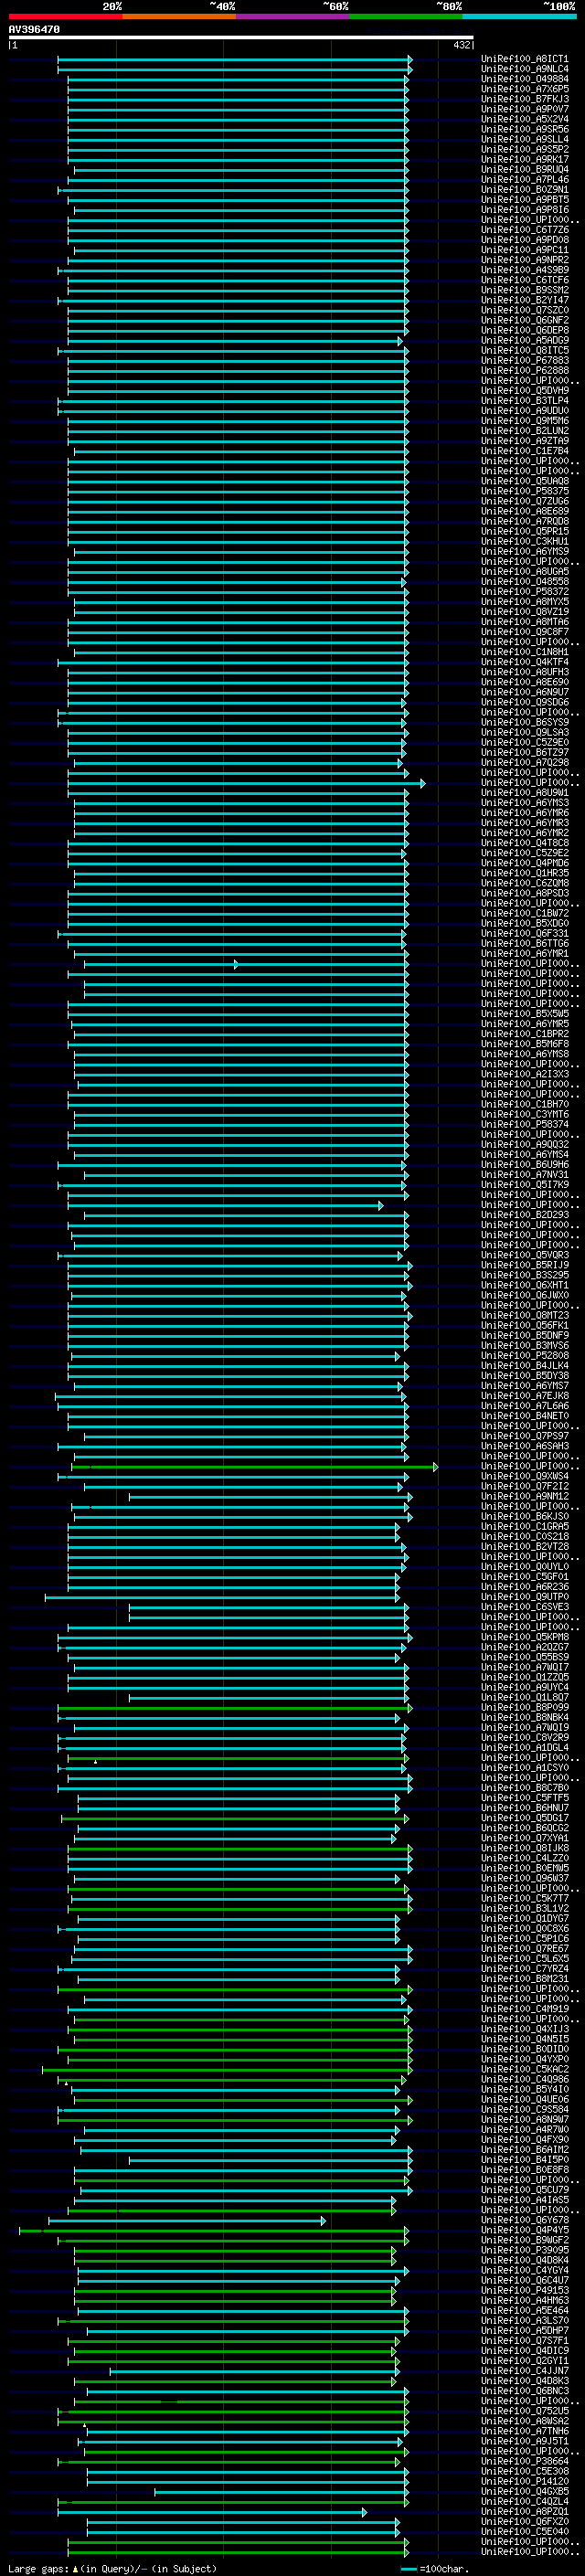
Task: Click hit label UniRef100_A5X2V4
Action: click(x=525, y=119)
